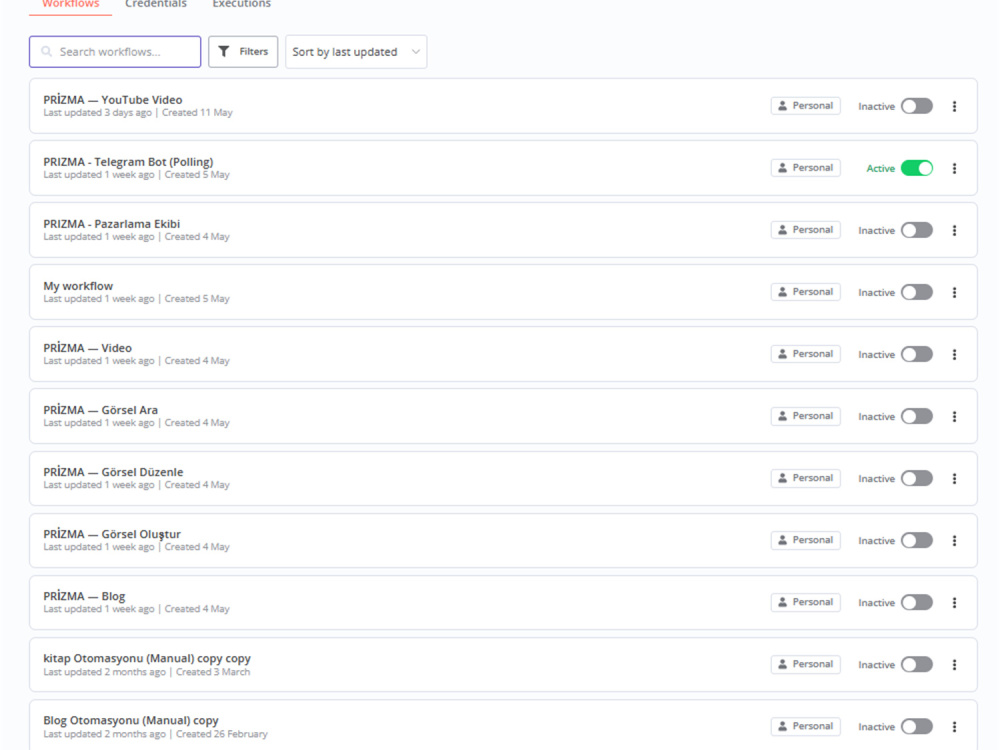
Task: Click Personal badge on PRİZMA — Blog row
Action: pyautogui.click(x=805, y=602)
